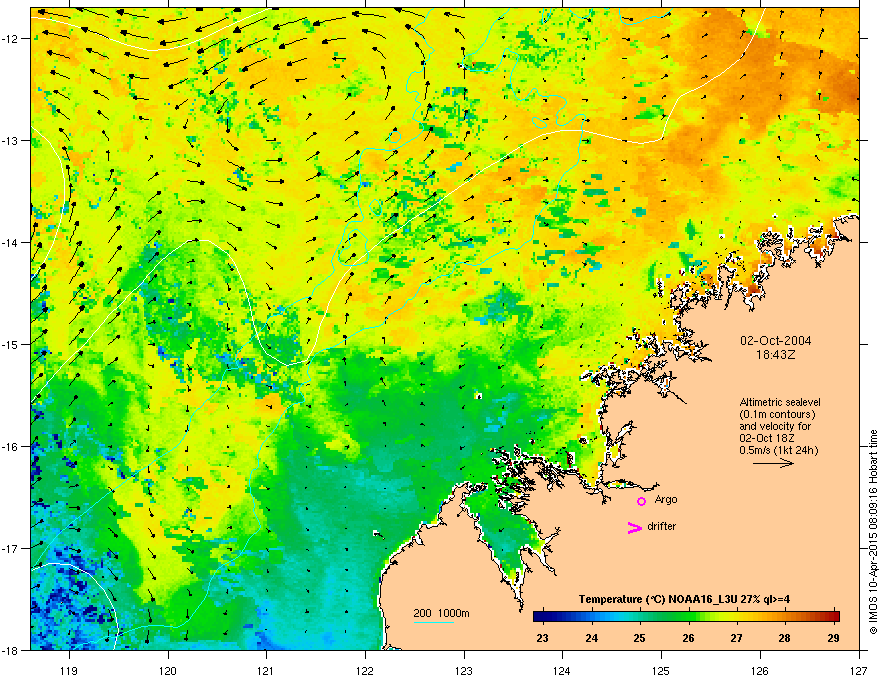Click the '02-Oct 18Z' legend text
880x680 pixels.
[x=767, y=438]
